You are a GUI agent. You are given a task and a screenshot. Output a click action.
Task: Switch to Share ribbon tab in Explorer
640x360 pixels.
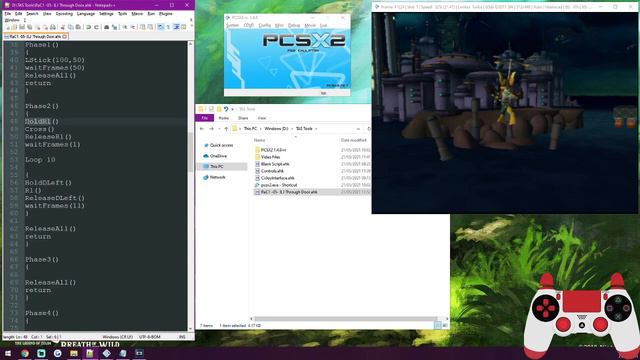pyautogui.click(x=243, y=118)
